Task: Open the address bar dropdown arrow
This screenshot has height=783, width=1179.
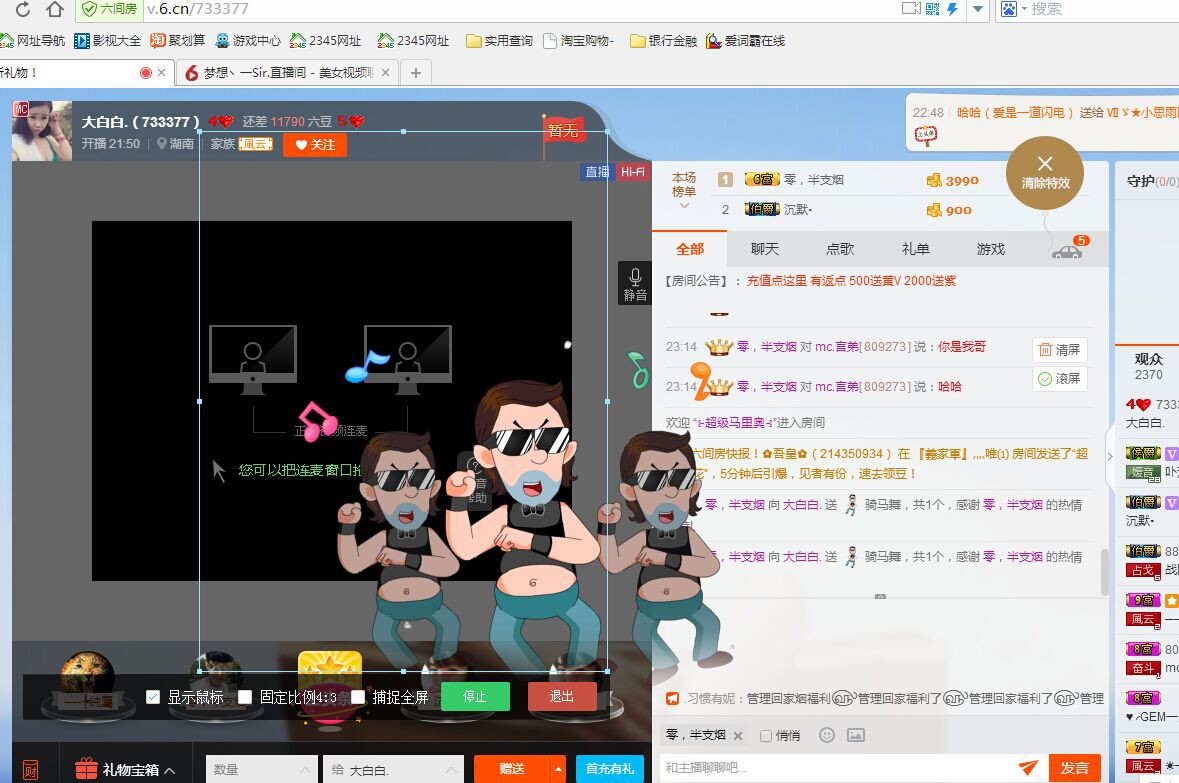Action: click(977, 9)
